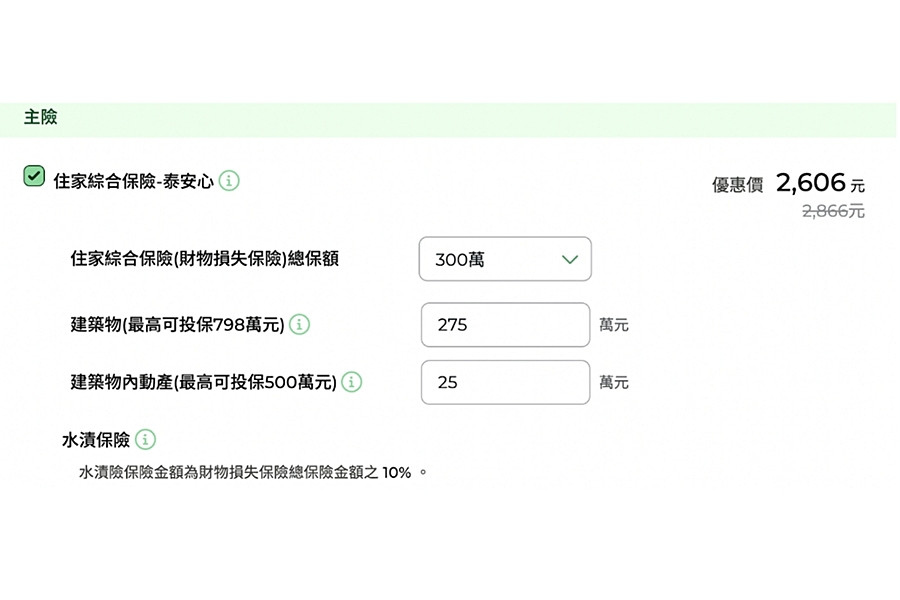The height and width of the screenshot is (600, 900).
Task: Focus the 建築物內動產 field showing 25
Action: (x=505, y=382)
